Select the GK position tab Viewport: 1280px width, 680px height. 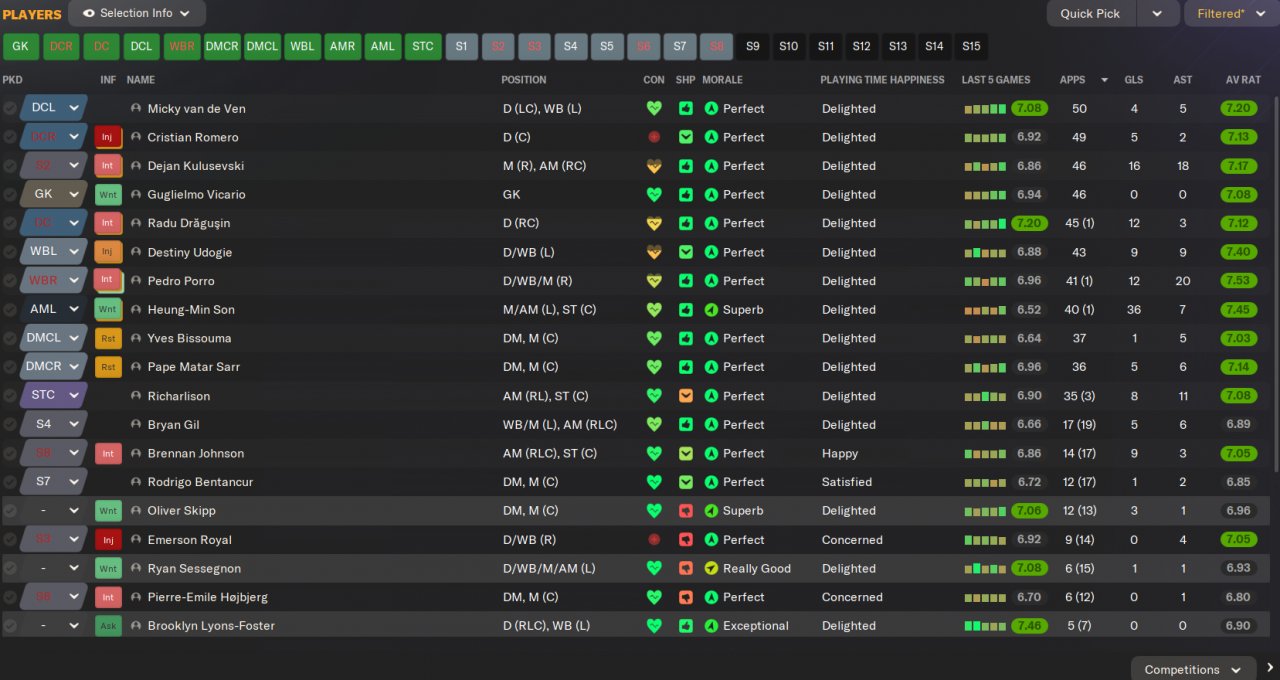coord(20,46)
